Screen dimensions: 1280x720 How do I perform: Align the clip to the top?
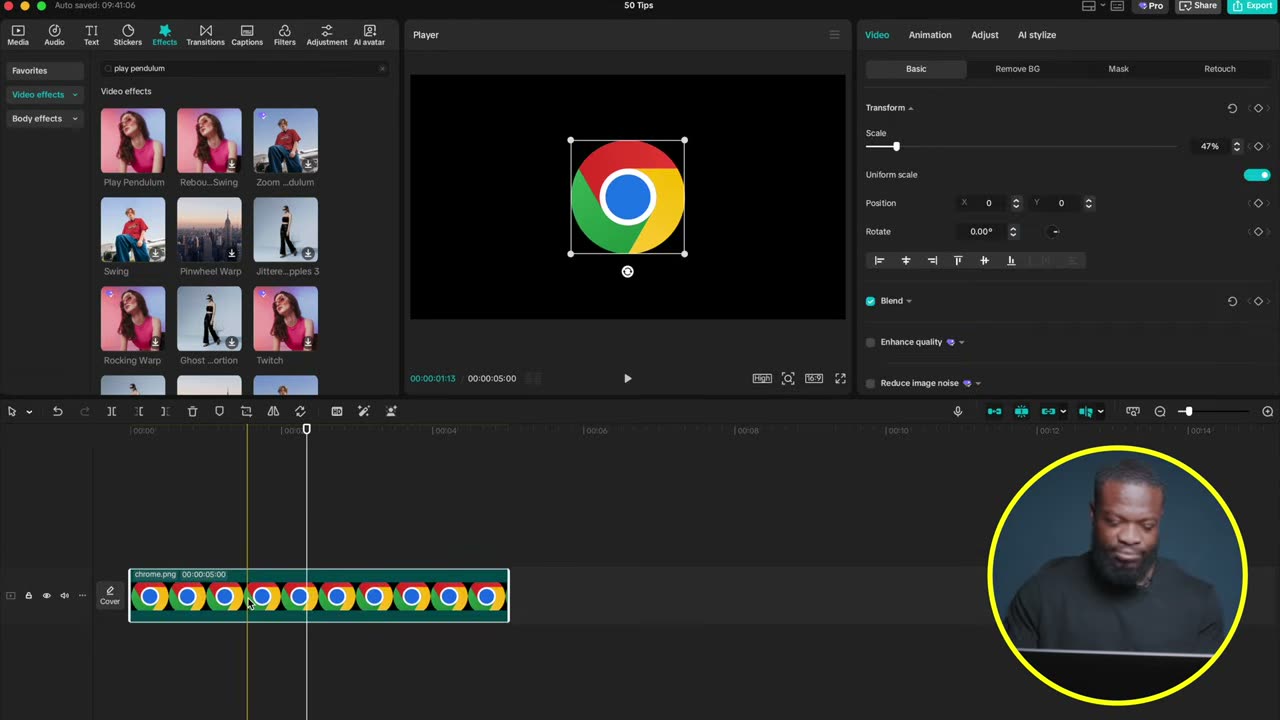(958, 260)
